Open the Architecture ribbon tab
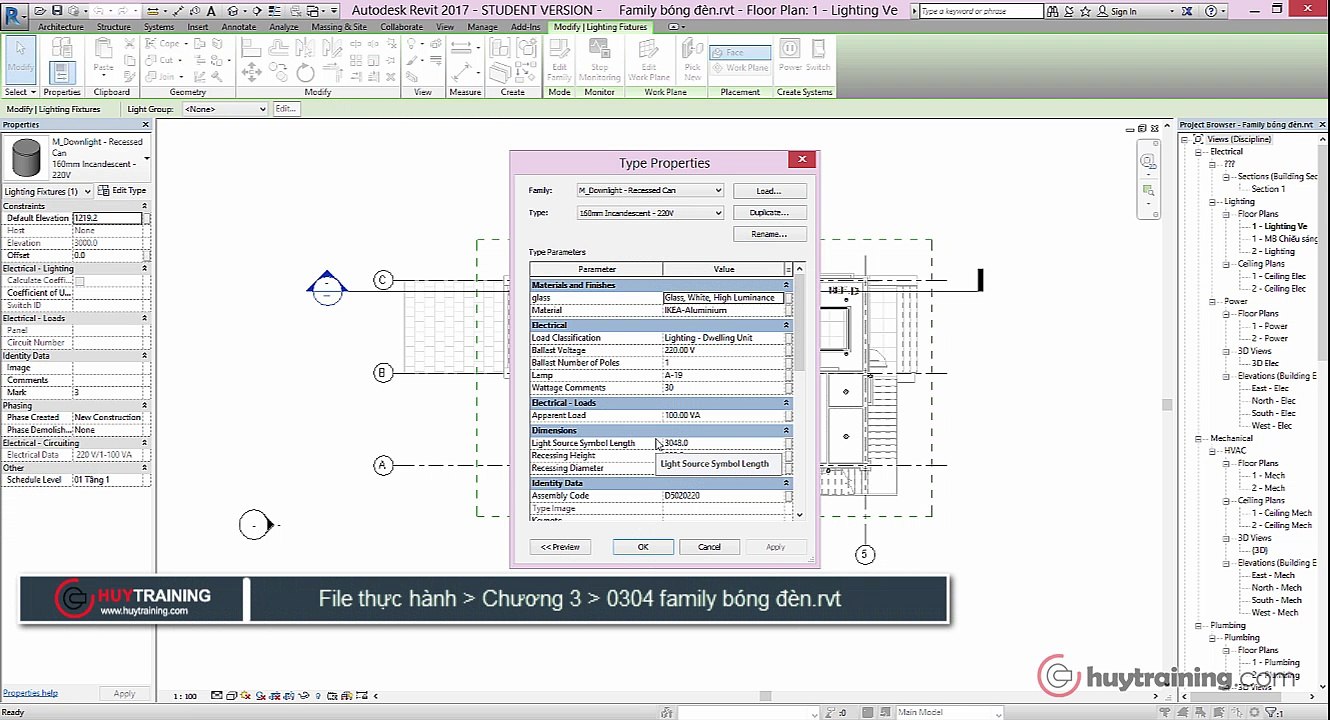Image resolution: width=1330 pixels, height=720 pixels. pyautogui.click(x=61, y=27)
